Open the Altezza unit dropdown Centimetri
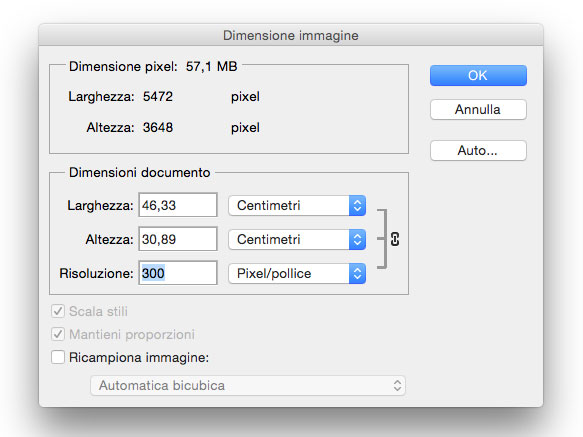This screenshot has width=583, height=437. [x=297, y=239]
